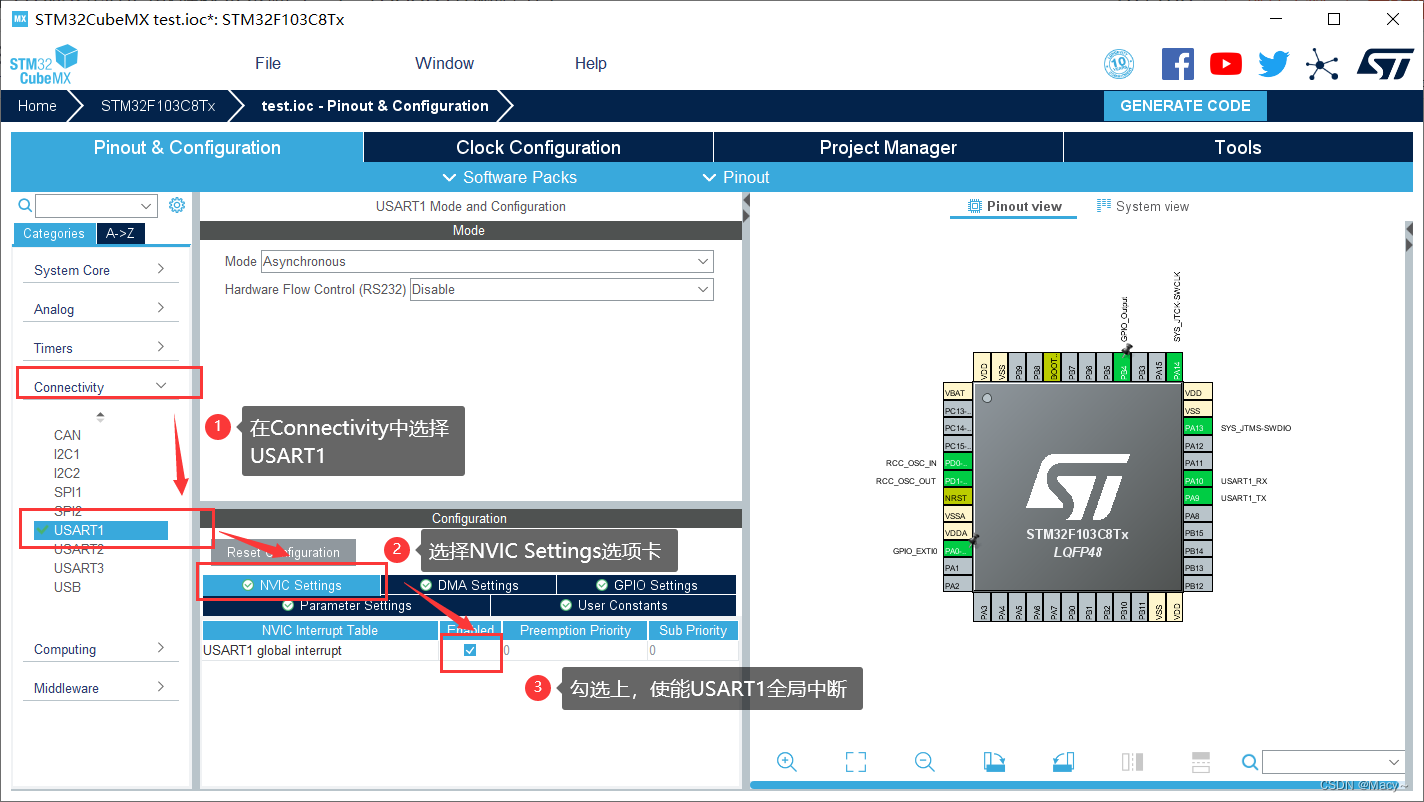Image resolution: width=1424 pixels, height=802 pixels.
Task: Click the pin search magnifier icon
Action: pyautogui.click(x=1249, y=762)
